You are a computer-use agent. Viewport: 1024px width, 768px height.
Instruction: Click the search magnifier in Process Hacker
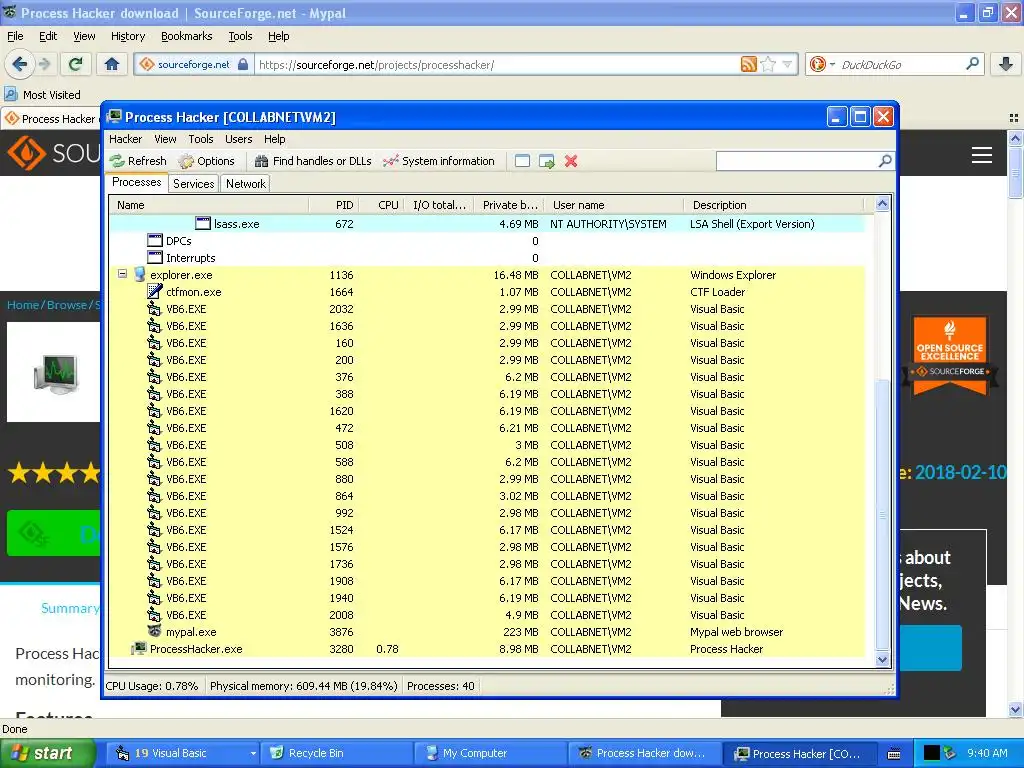(x=885, y=161)
